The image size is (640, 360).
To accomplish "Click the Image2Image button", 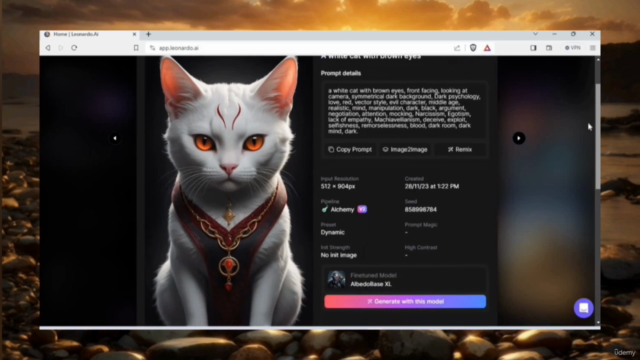I will coord(405,149).
